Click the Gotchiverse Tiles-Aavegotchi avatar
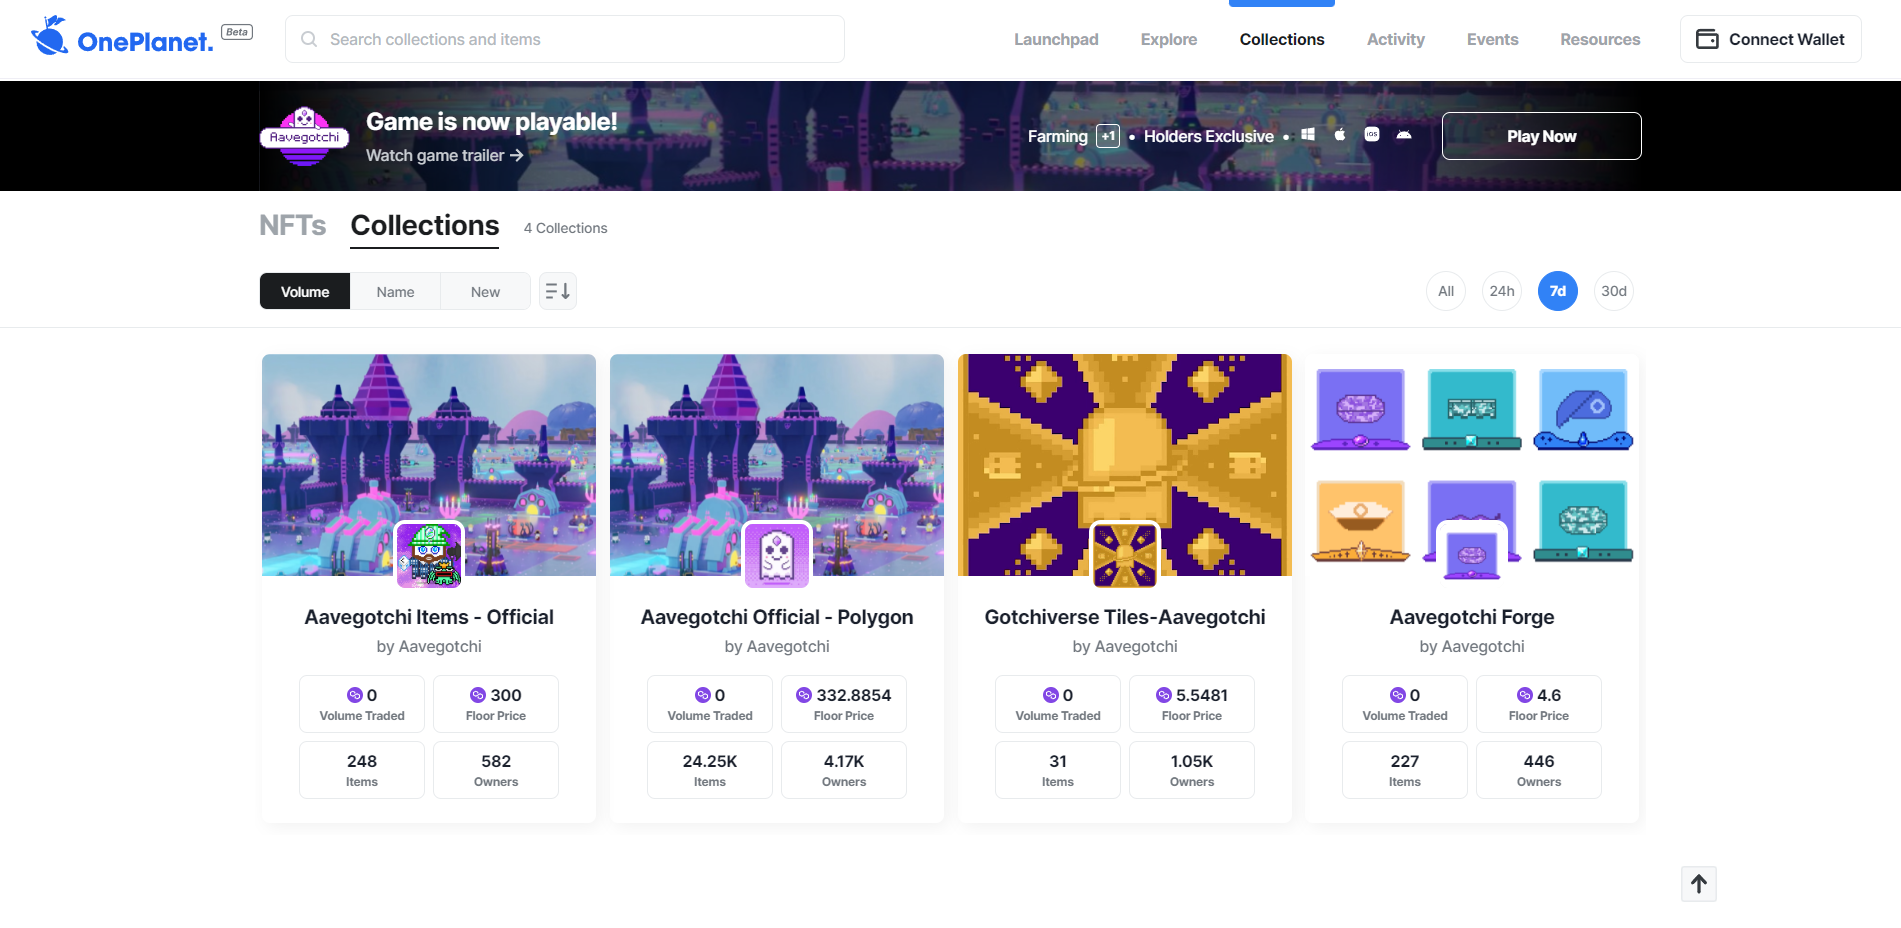Screen dimensions: 1901x928 pyautogui.click(x=1125, y=555)
